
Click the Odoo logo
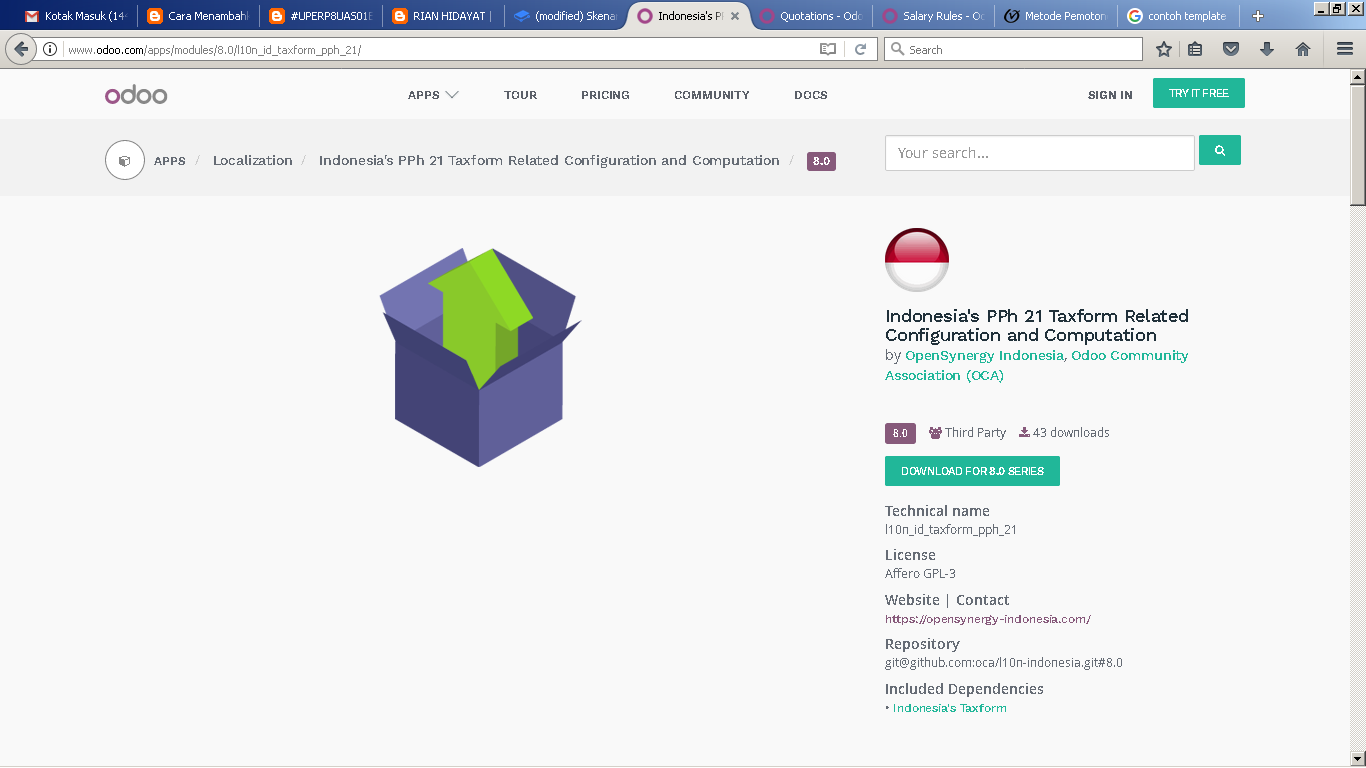[x=136, y=95]
